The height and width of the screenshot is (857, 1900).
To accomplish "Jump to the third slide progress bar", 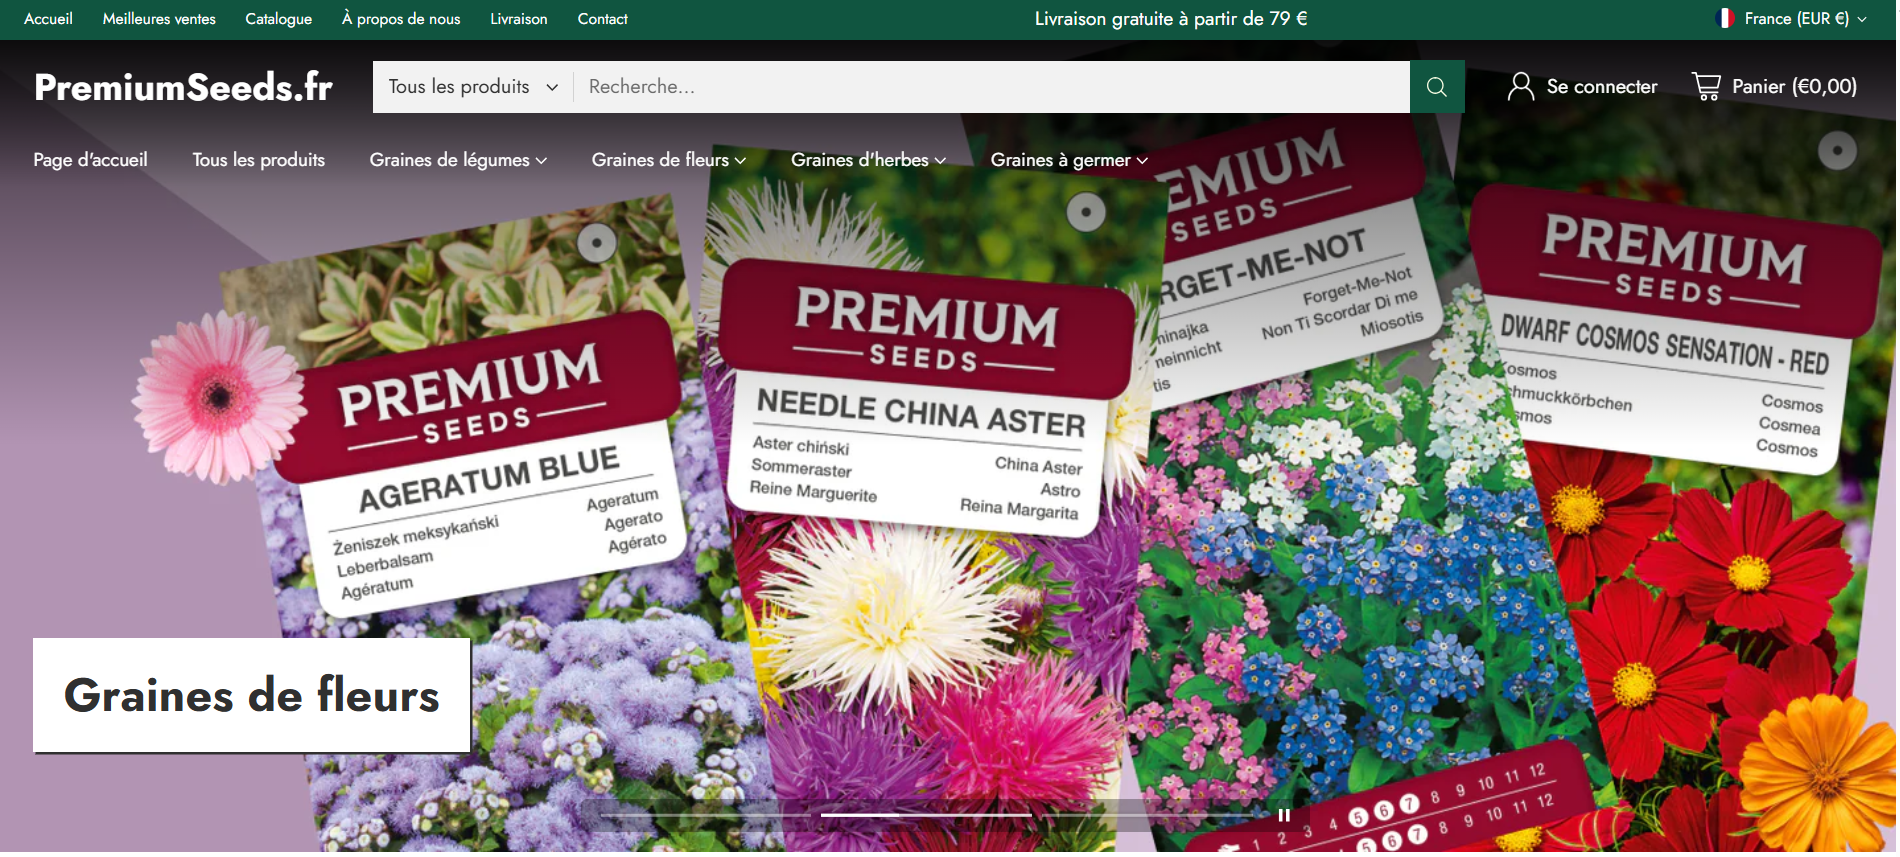I will 1147,815.
